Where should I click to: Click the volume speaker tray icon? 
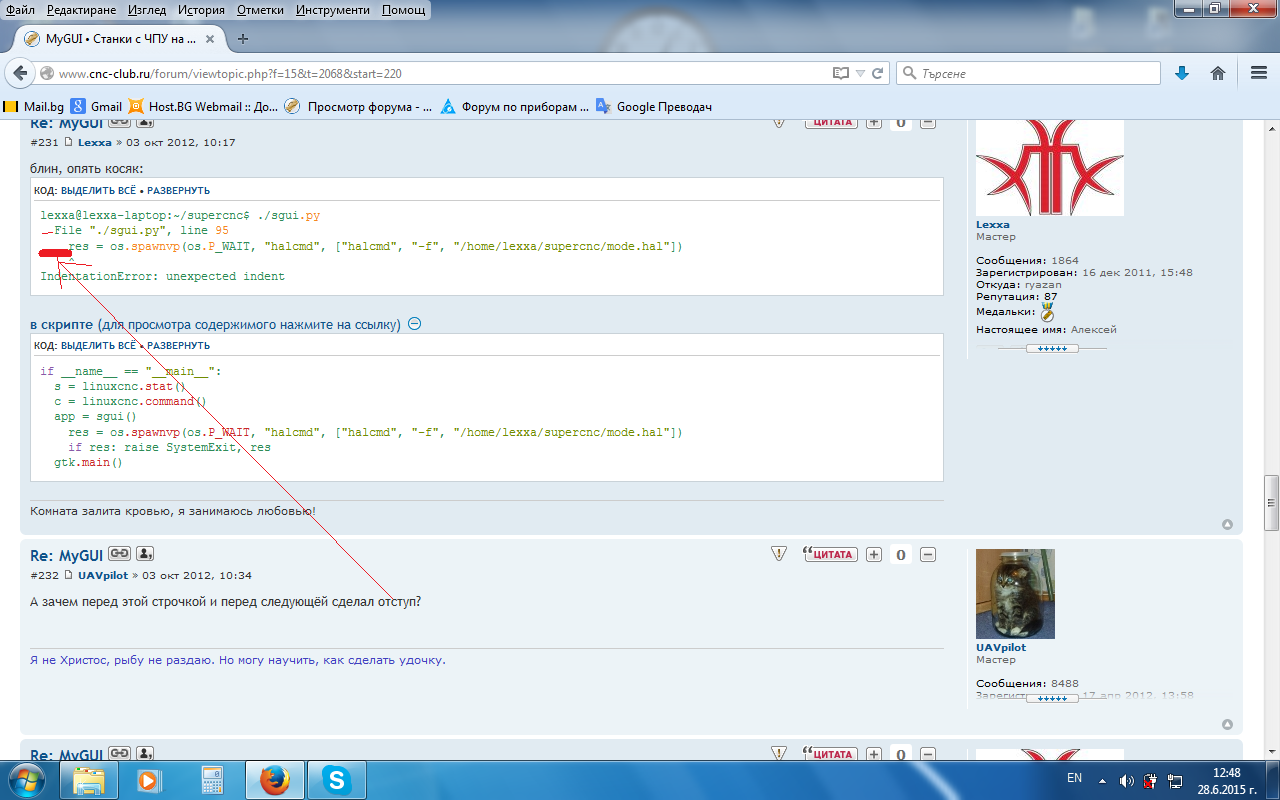[1127, 780]
